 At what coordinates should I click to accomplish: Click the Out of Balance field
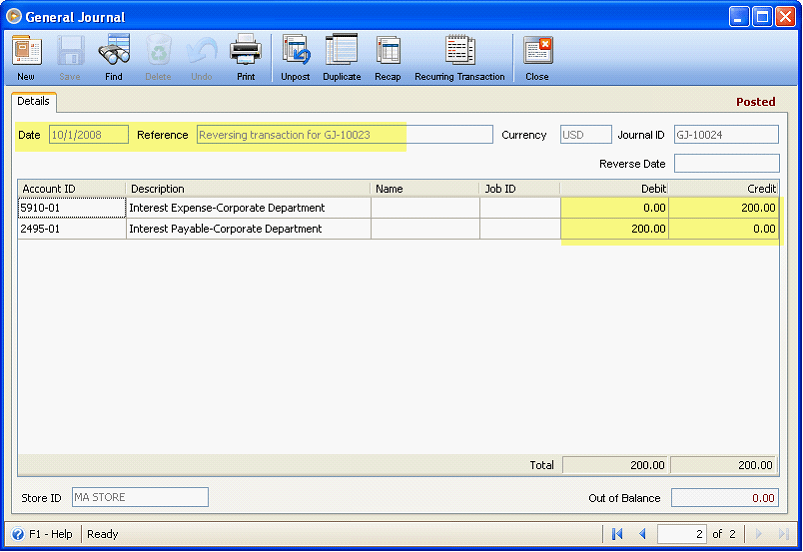point(725,498)
